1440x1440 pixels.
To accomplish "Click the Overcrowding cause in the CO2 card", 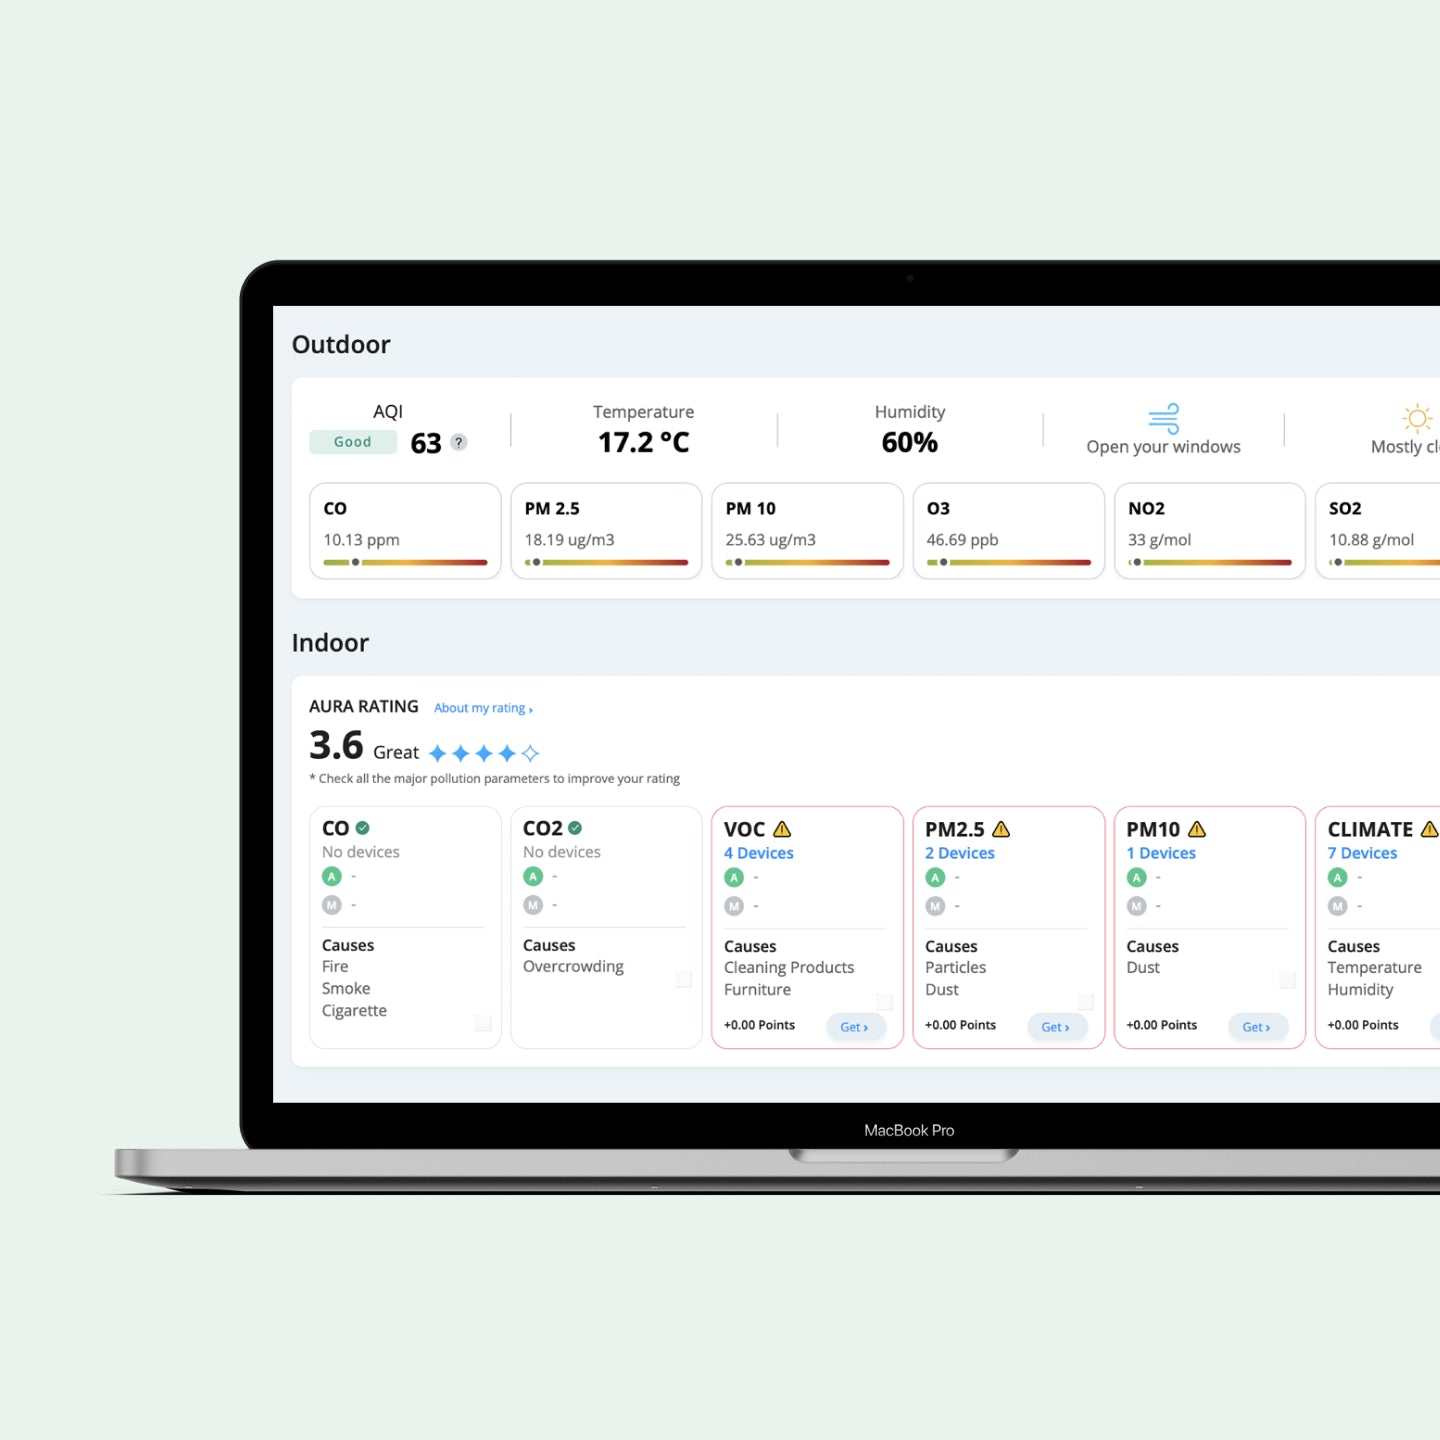I will click(573, 967).
